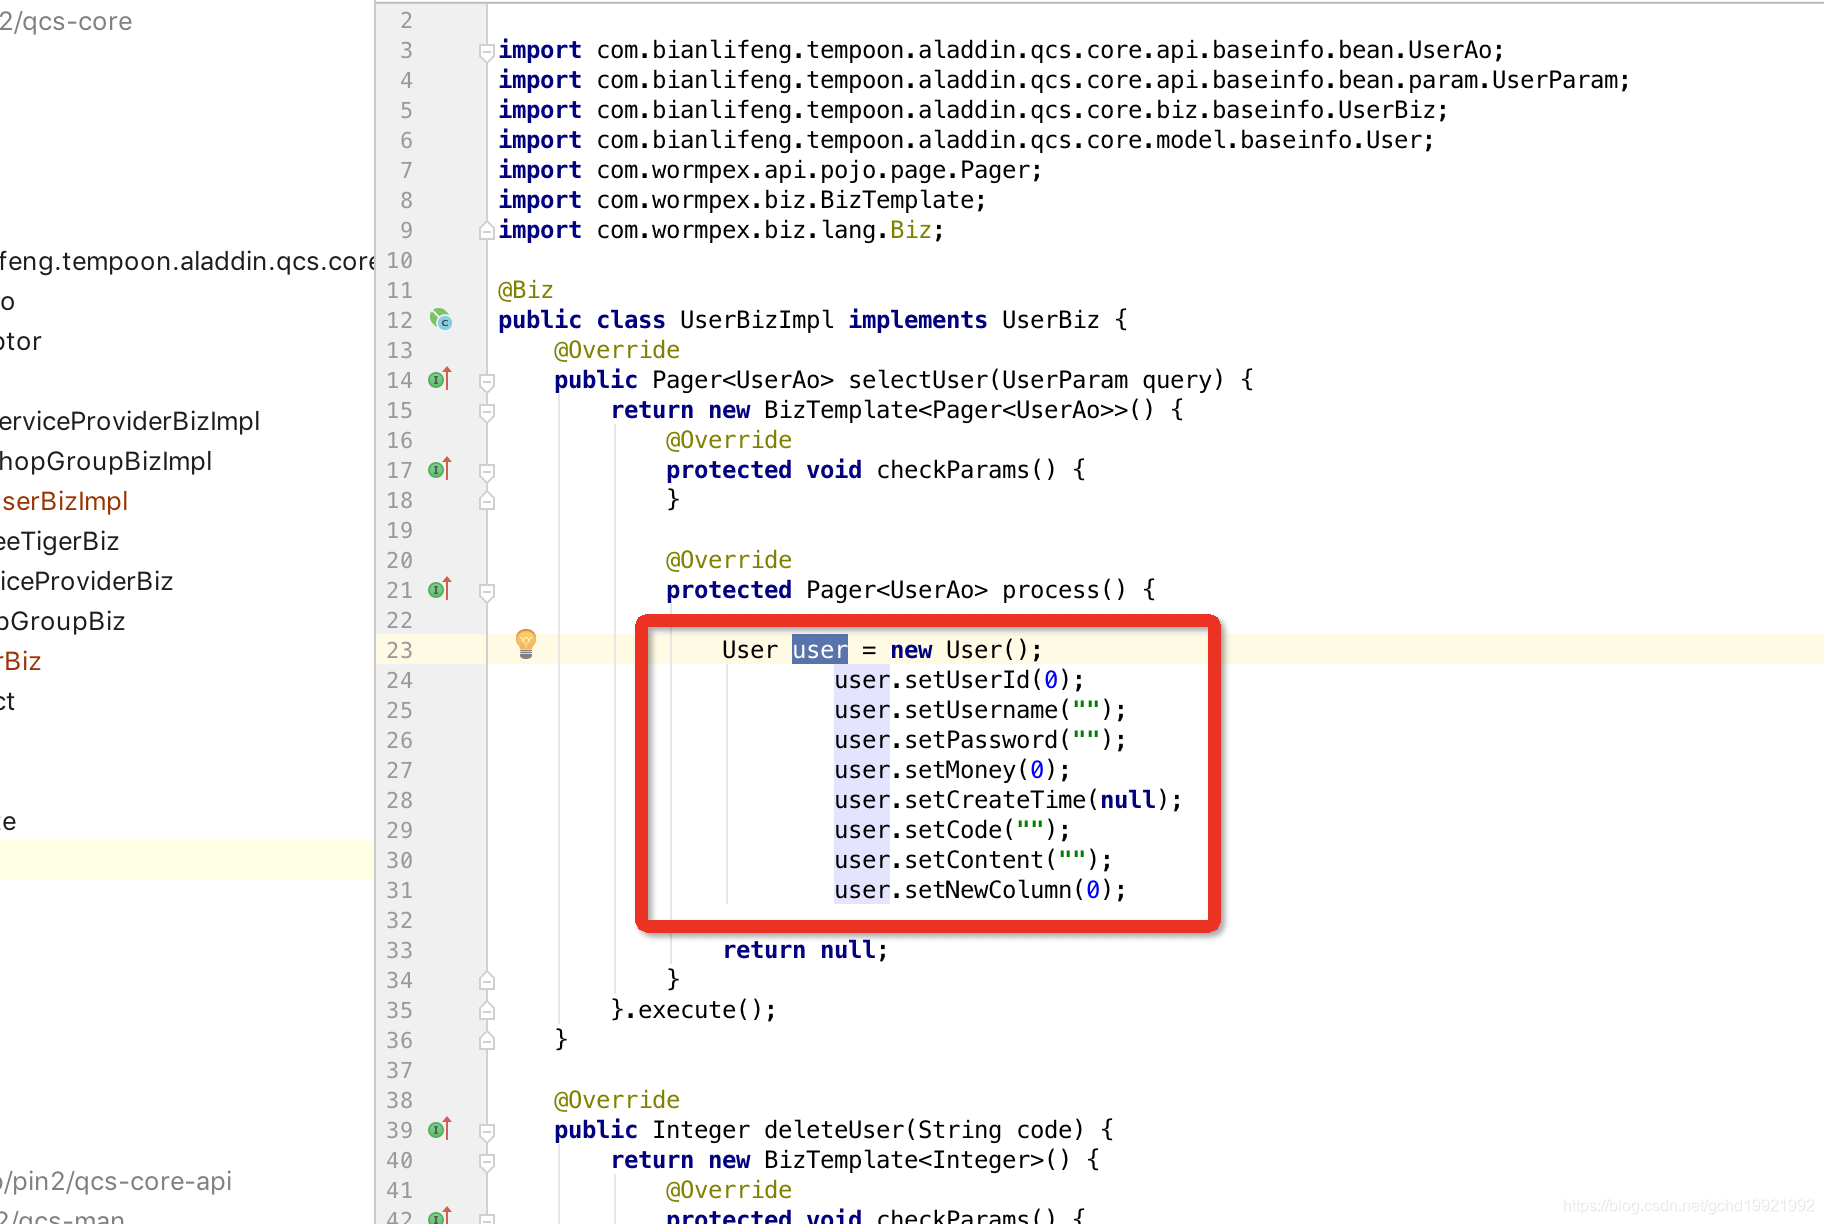Click 'setPassword' on line 26
The image size is (1824, 1224).
[x=981, y=740]
